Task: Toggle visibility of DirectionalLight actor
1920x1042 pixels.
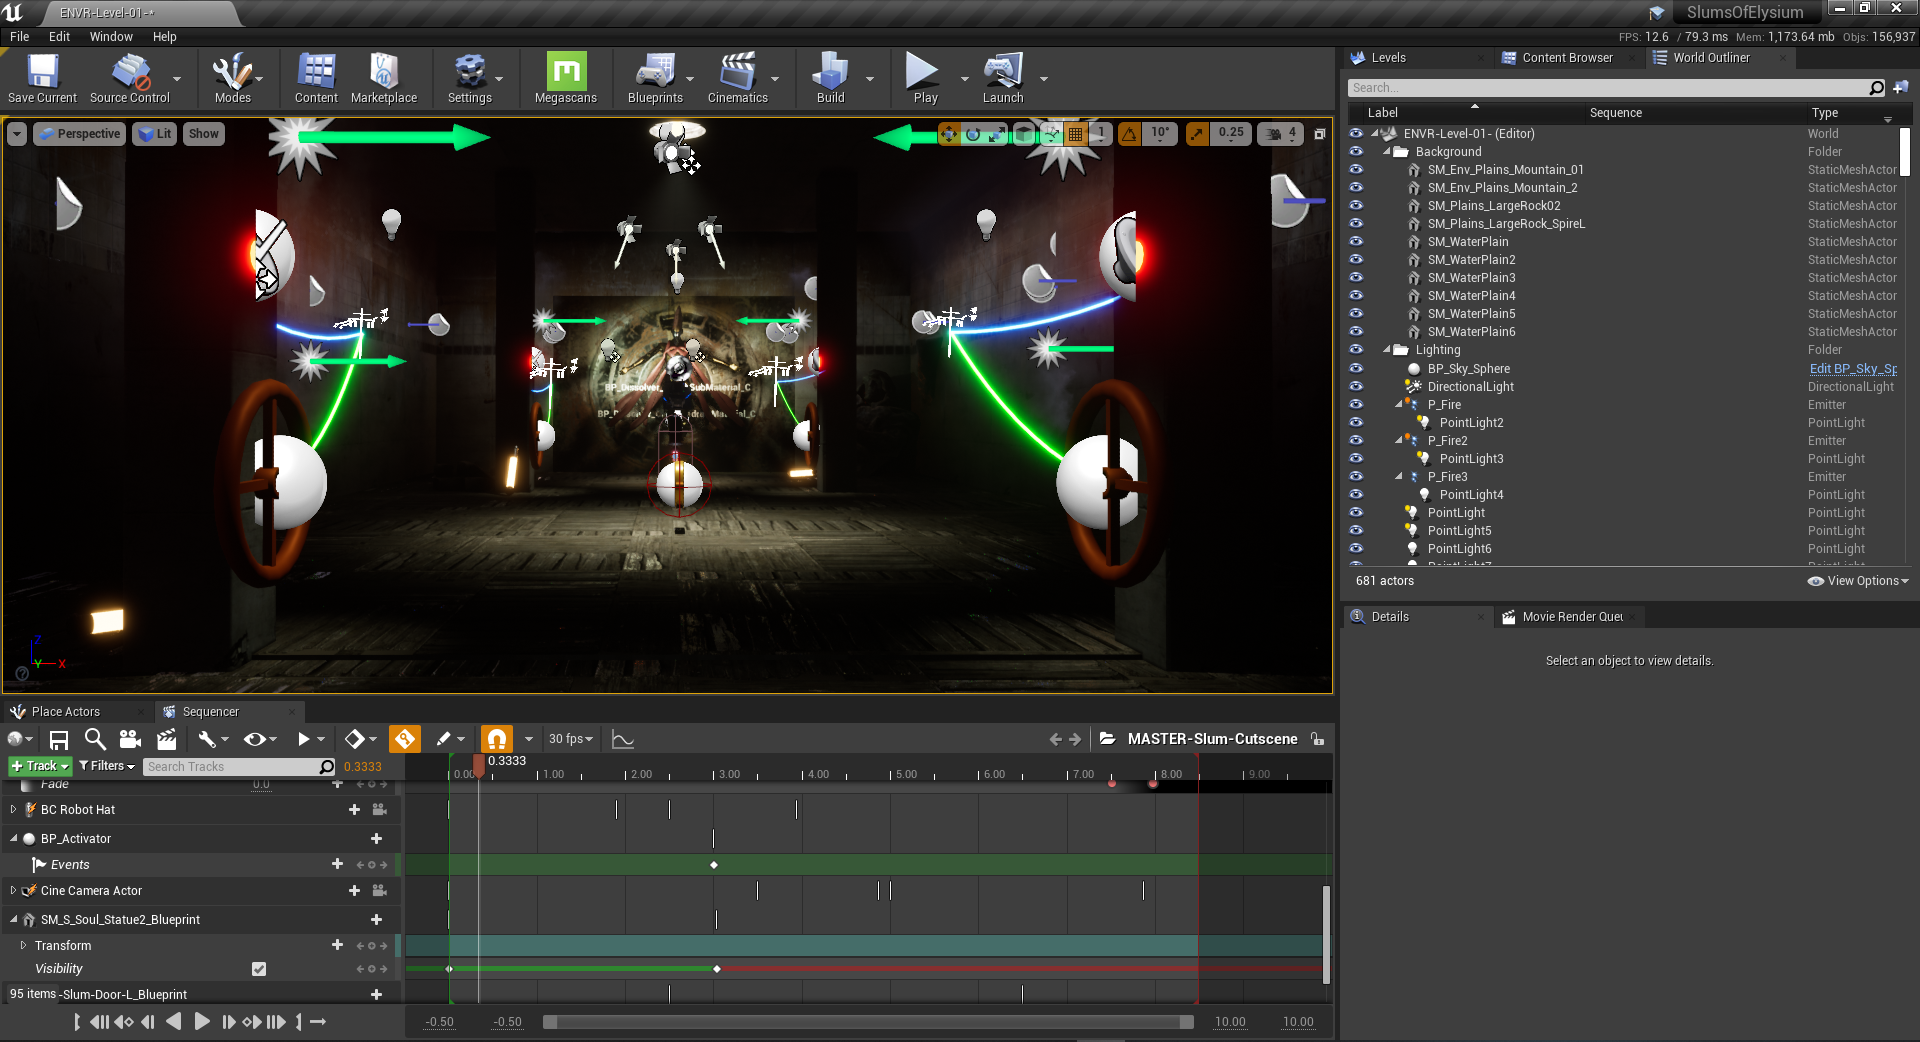Action: [1356, 387]
